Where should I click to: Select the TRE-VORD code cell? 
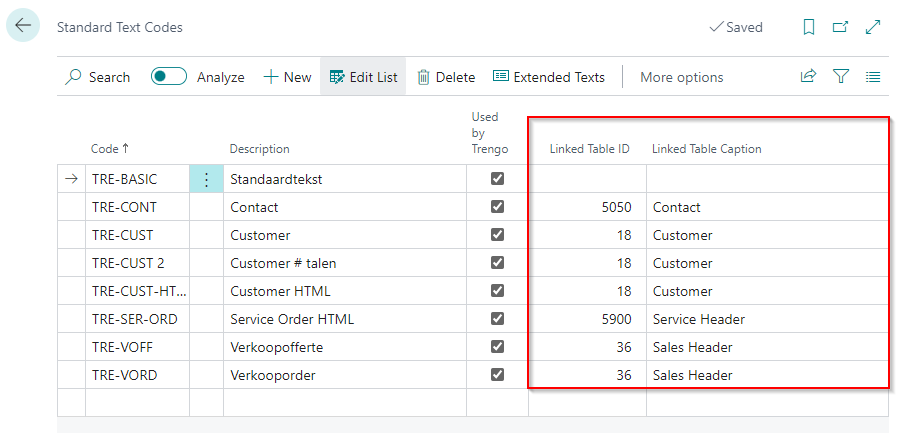(137, 375)
